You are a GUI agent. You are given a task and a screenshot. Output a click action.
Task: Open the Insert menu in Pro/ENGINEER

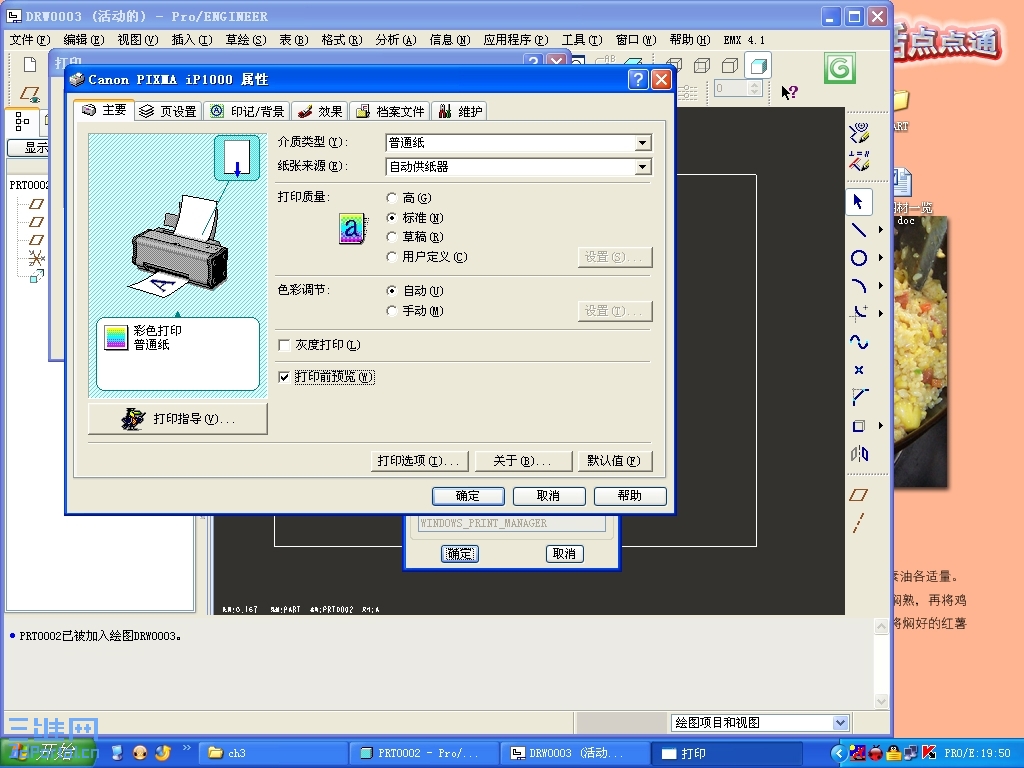[191, 40]
